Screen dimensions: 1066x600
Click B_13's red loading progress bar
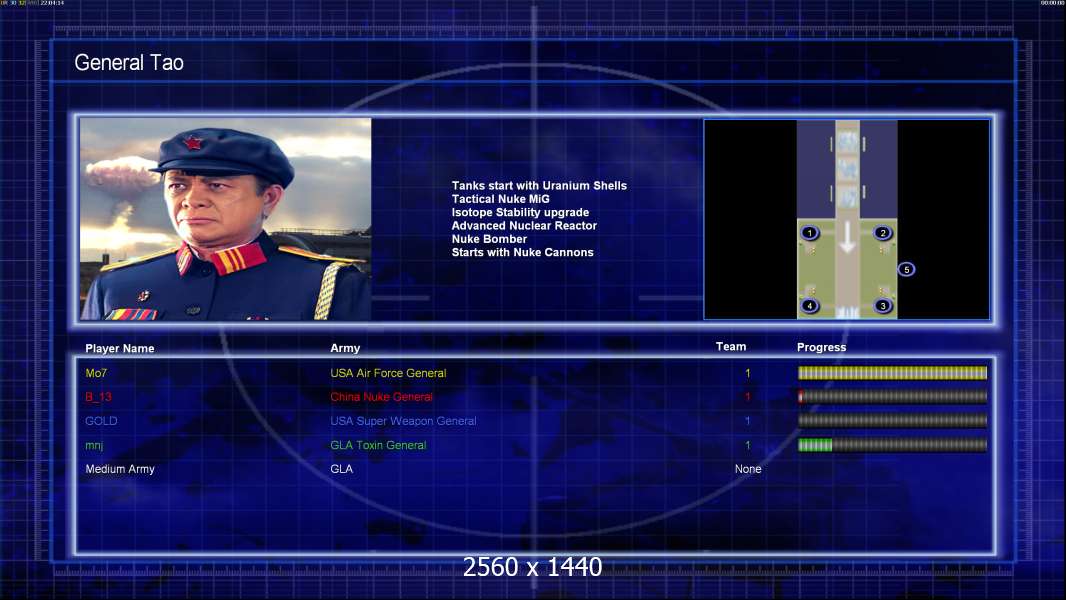tap(892, 396)
